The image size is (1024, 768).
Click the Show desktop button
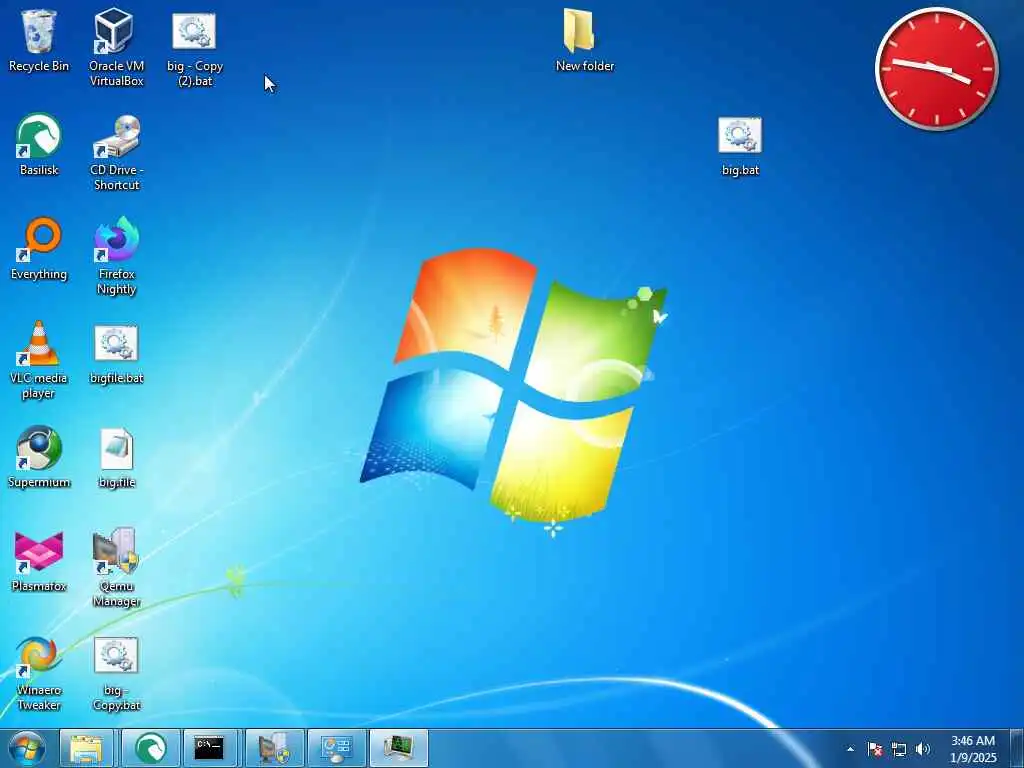pyautogui.click(x=1017, y=749)
